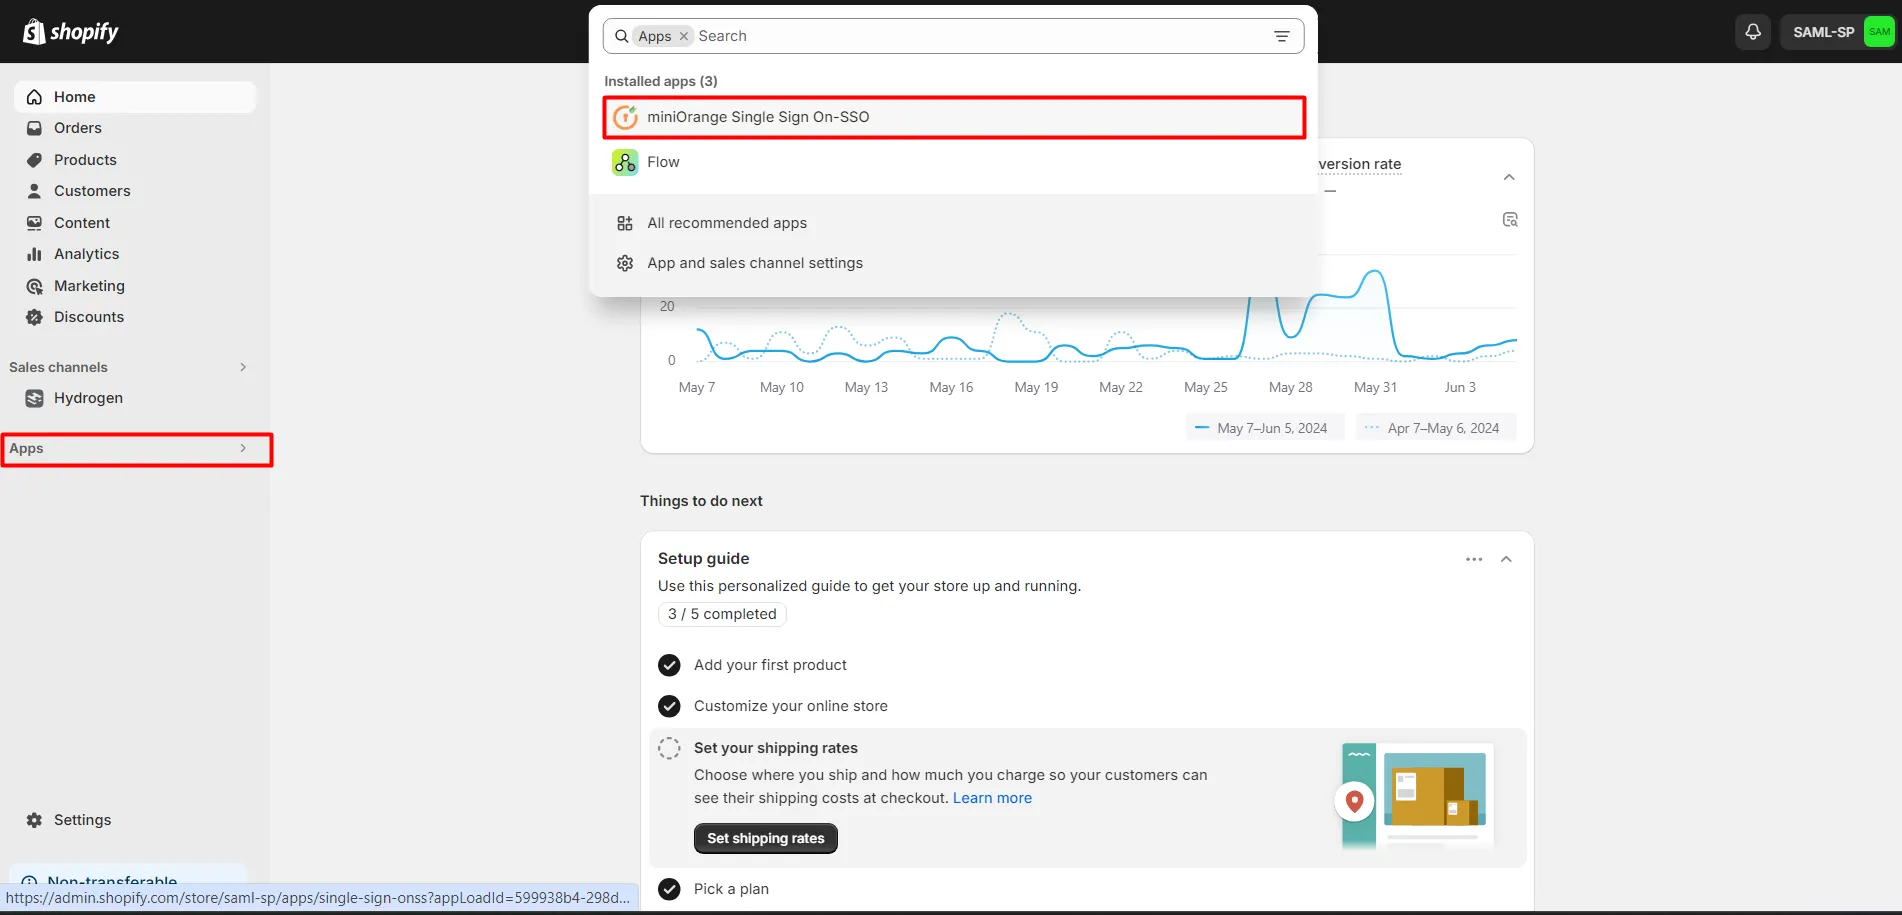The image size is (1902, 915).
Task: Select 'App and sales channel settings'
Action: [x=754, y=262]
